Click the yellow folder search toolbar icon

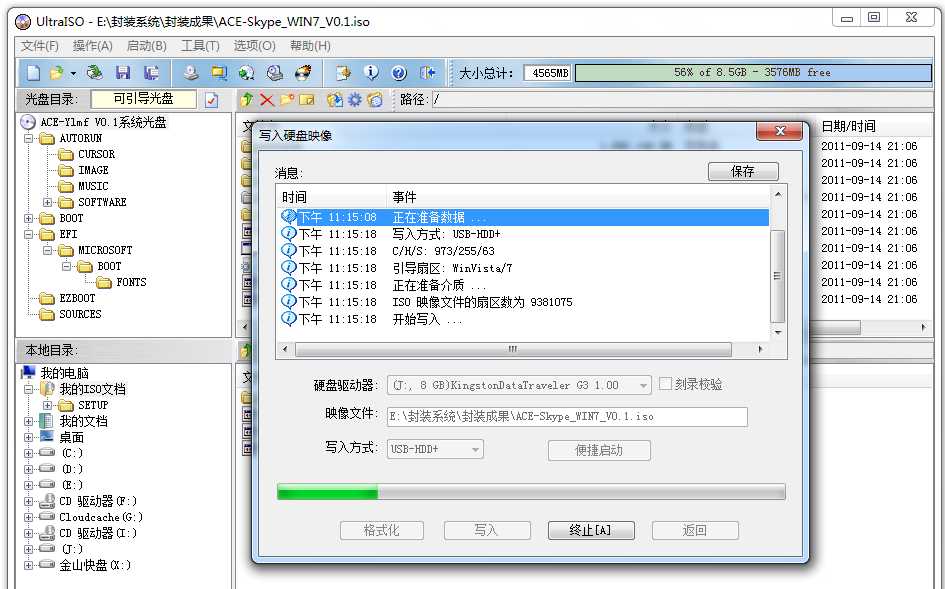[219, 73]
